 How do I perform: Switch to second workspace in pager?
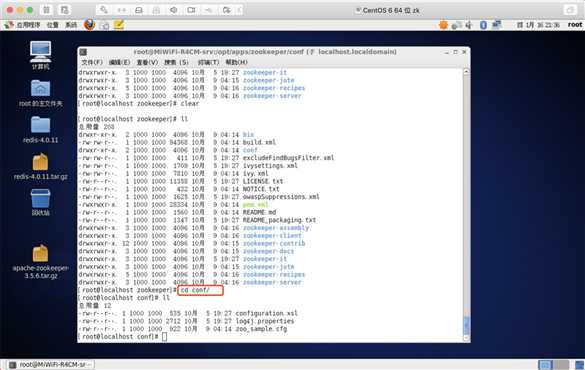pos(561,364)
